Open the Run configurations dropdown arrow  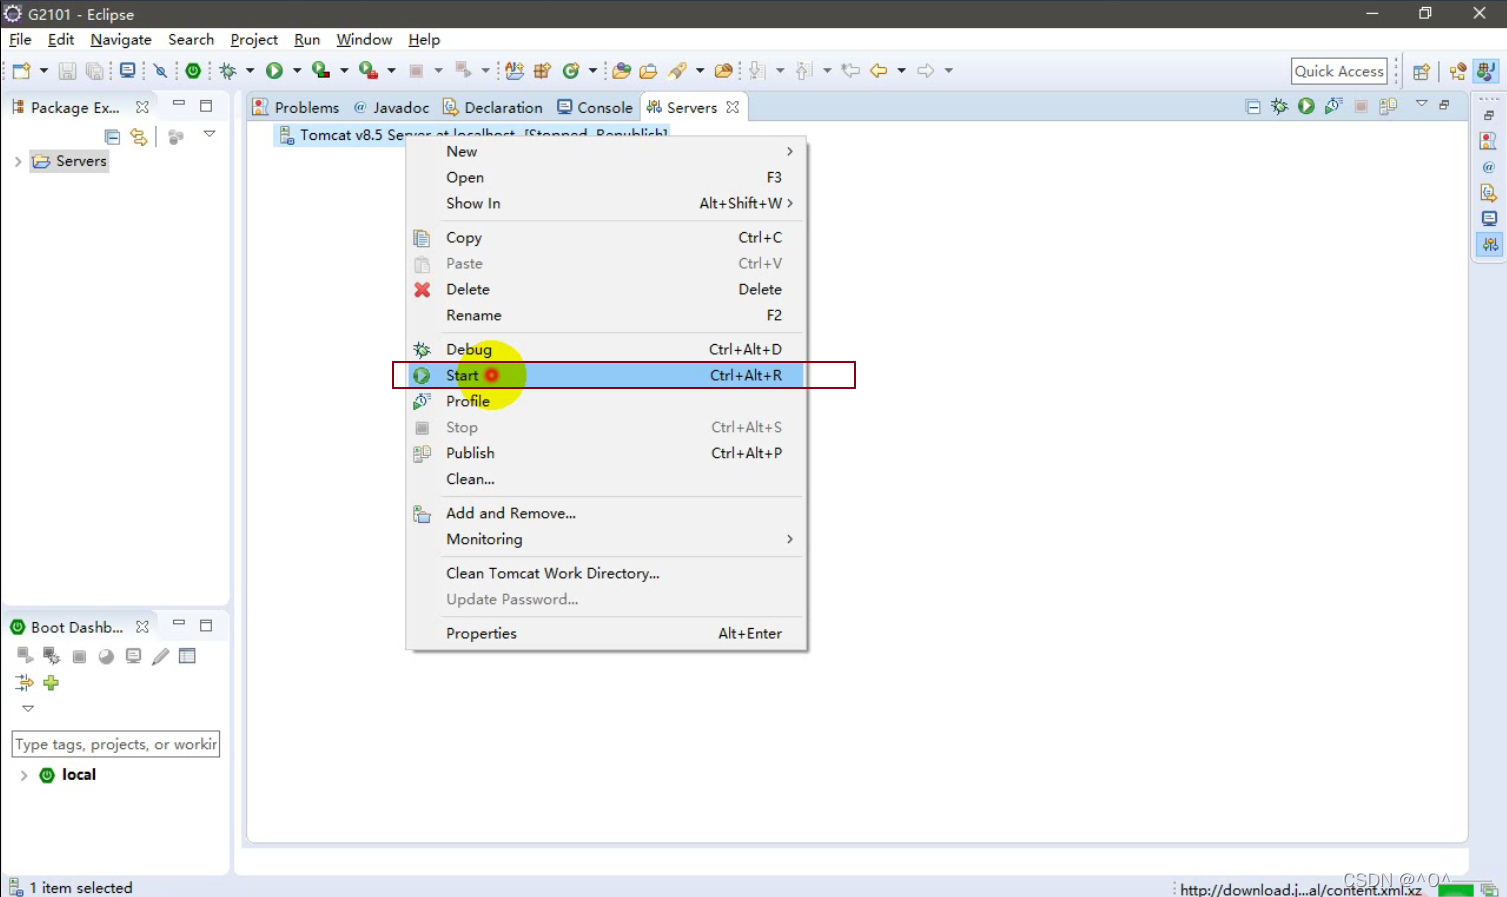click(x=296, y=71)
